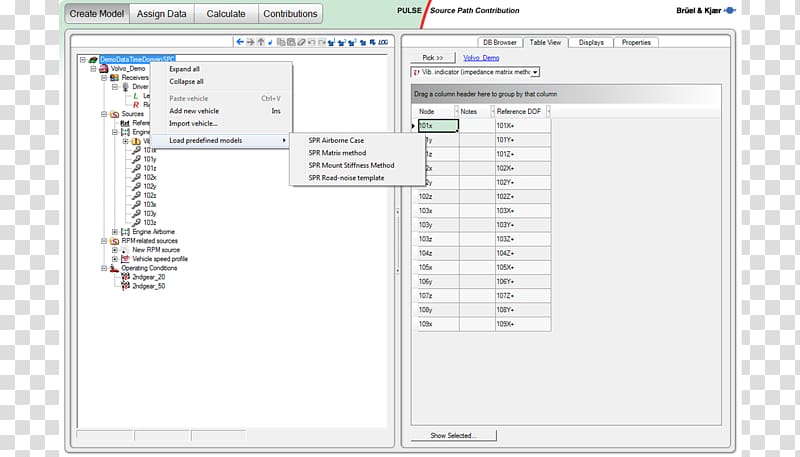Screen dimensions: 800x457
Task: Click the warning vibration indicator icon in the tree
Action: pyautogui.click(x=136, y=141)
